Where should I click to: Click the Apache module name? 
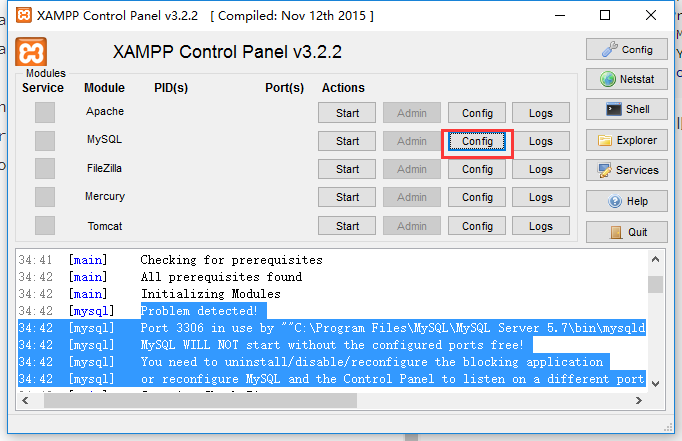(105, 111)
